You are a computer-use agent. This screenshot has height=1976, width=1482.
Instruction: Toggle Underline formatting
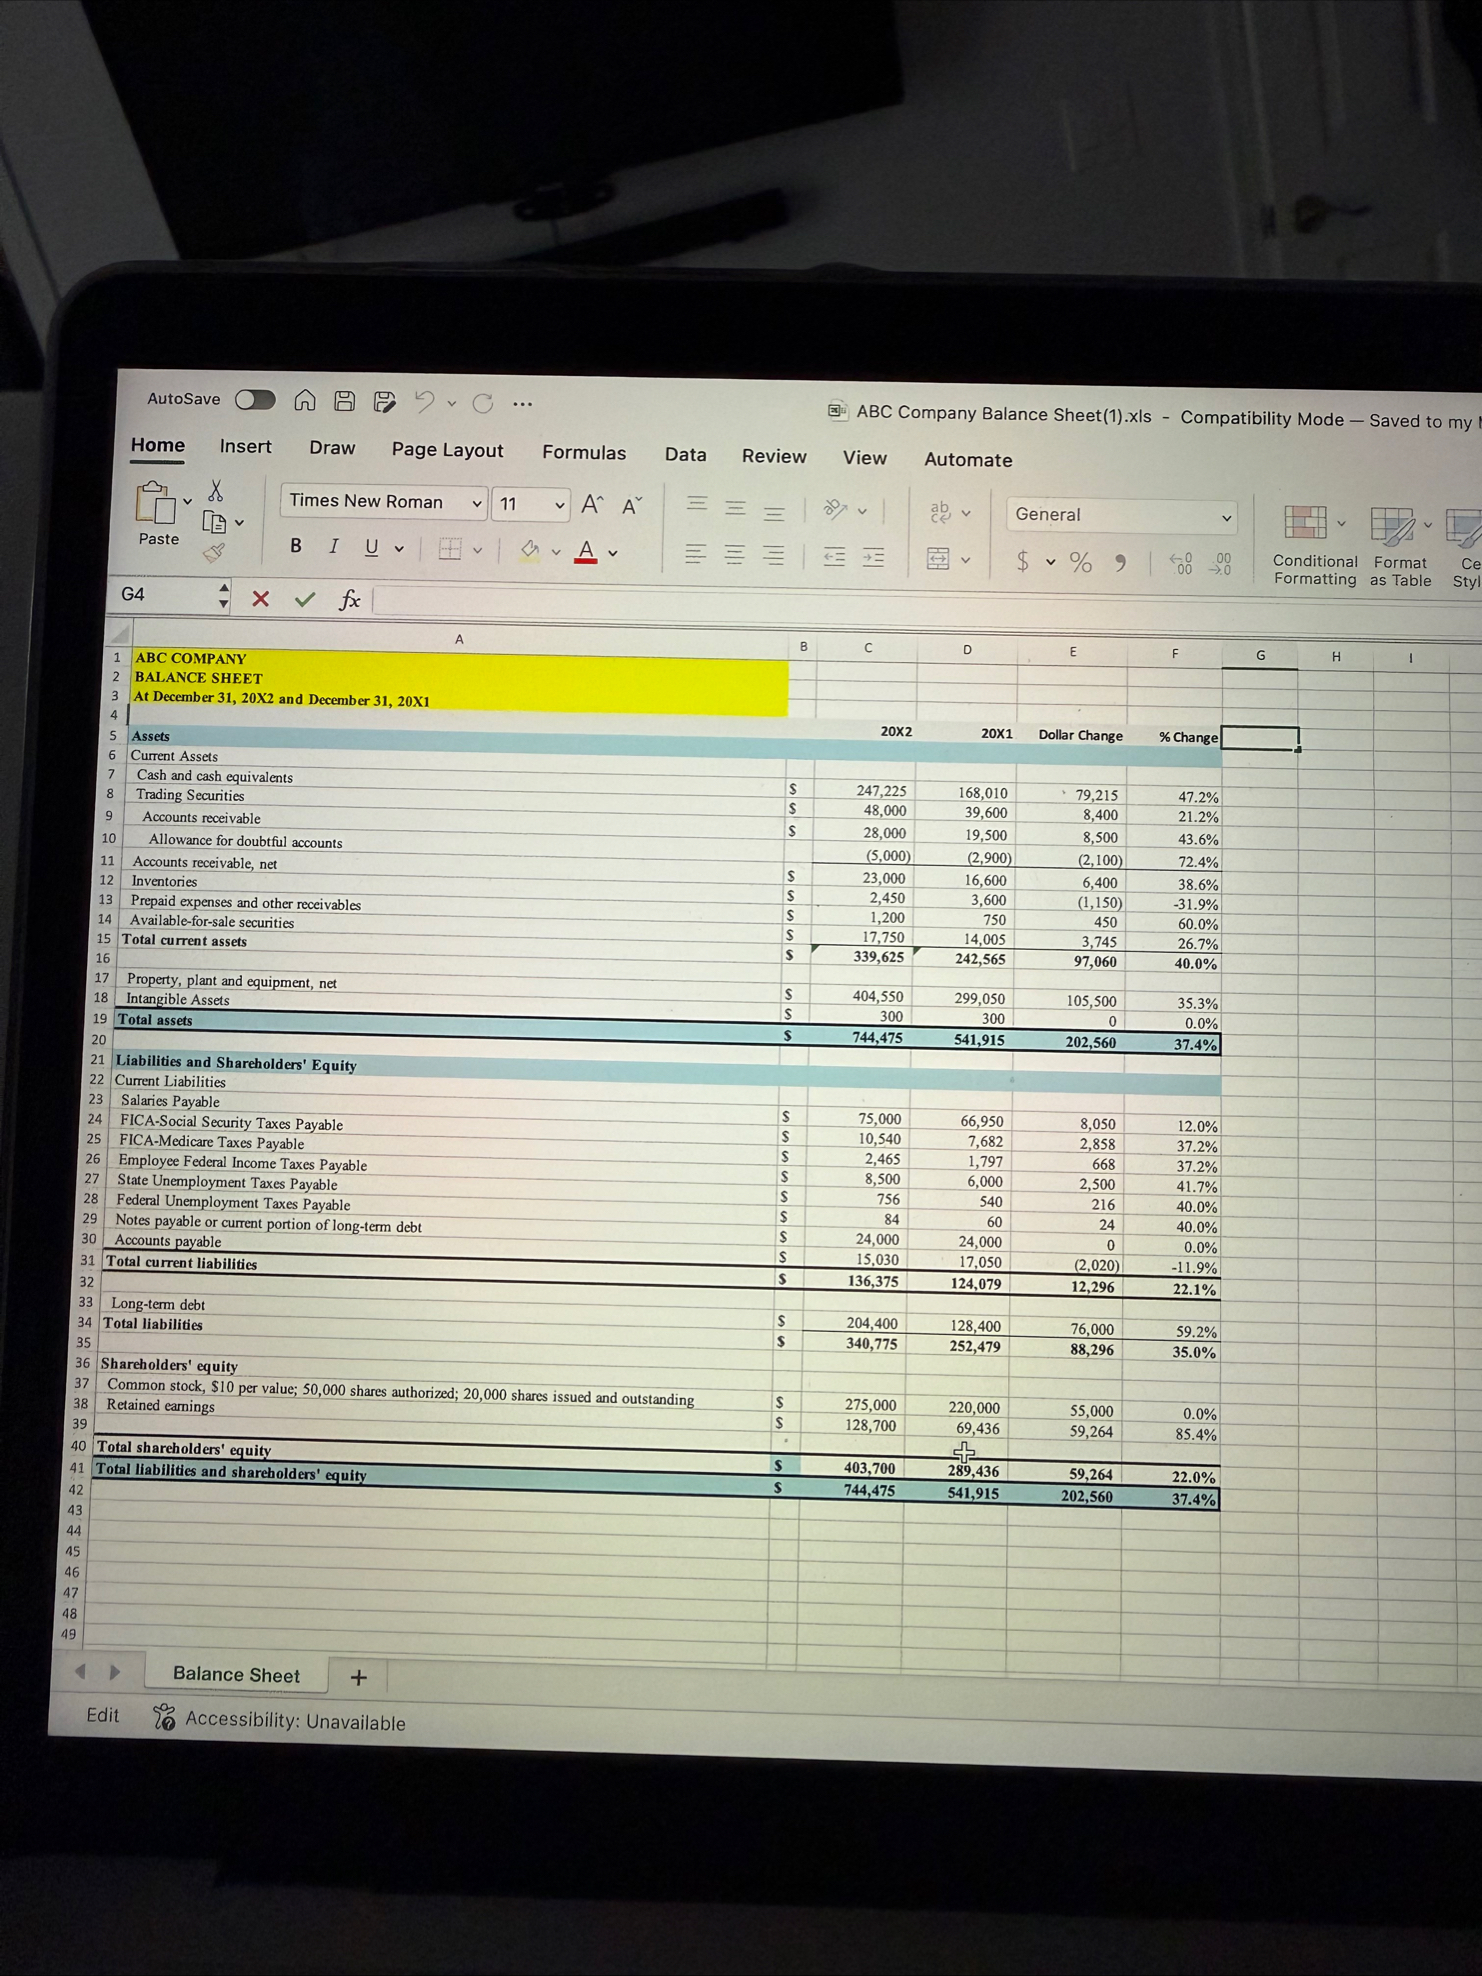(372, 547)
